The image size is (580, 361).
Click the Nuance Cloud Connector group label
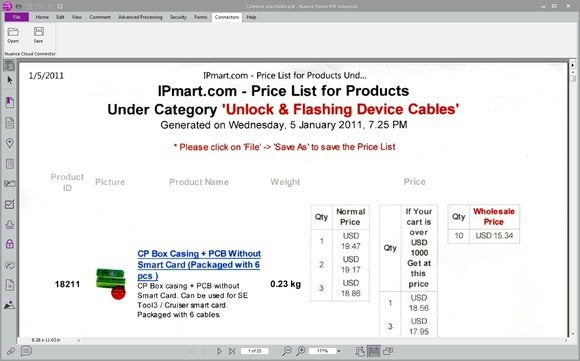30,54
